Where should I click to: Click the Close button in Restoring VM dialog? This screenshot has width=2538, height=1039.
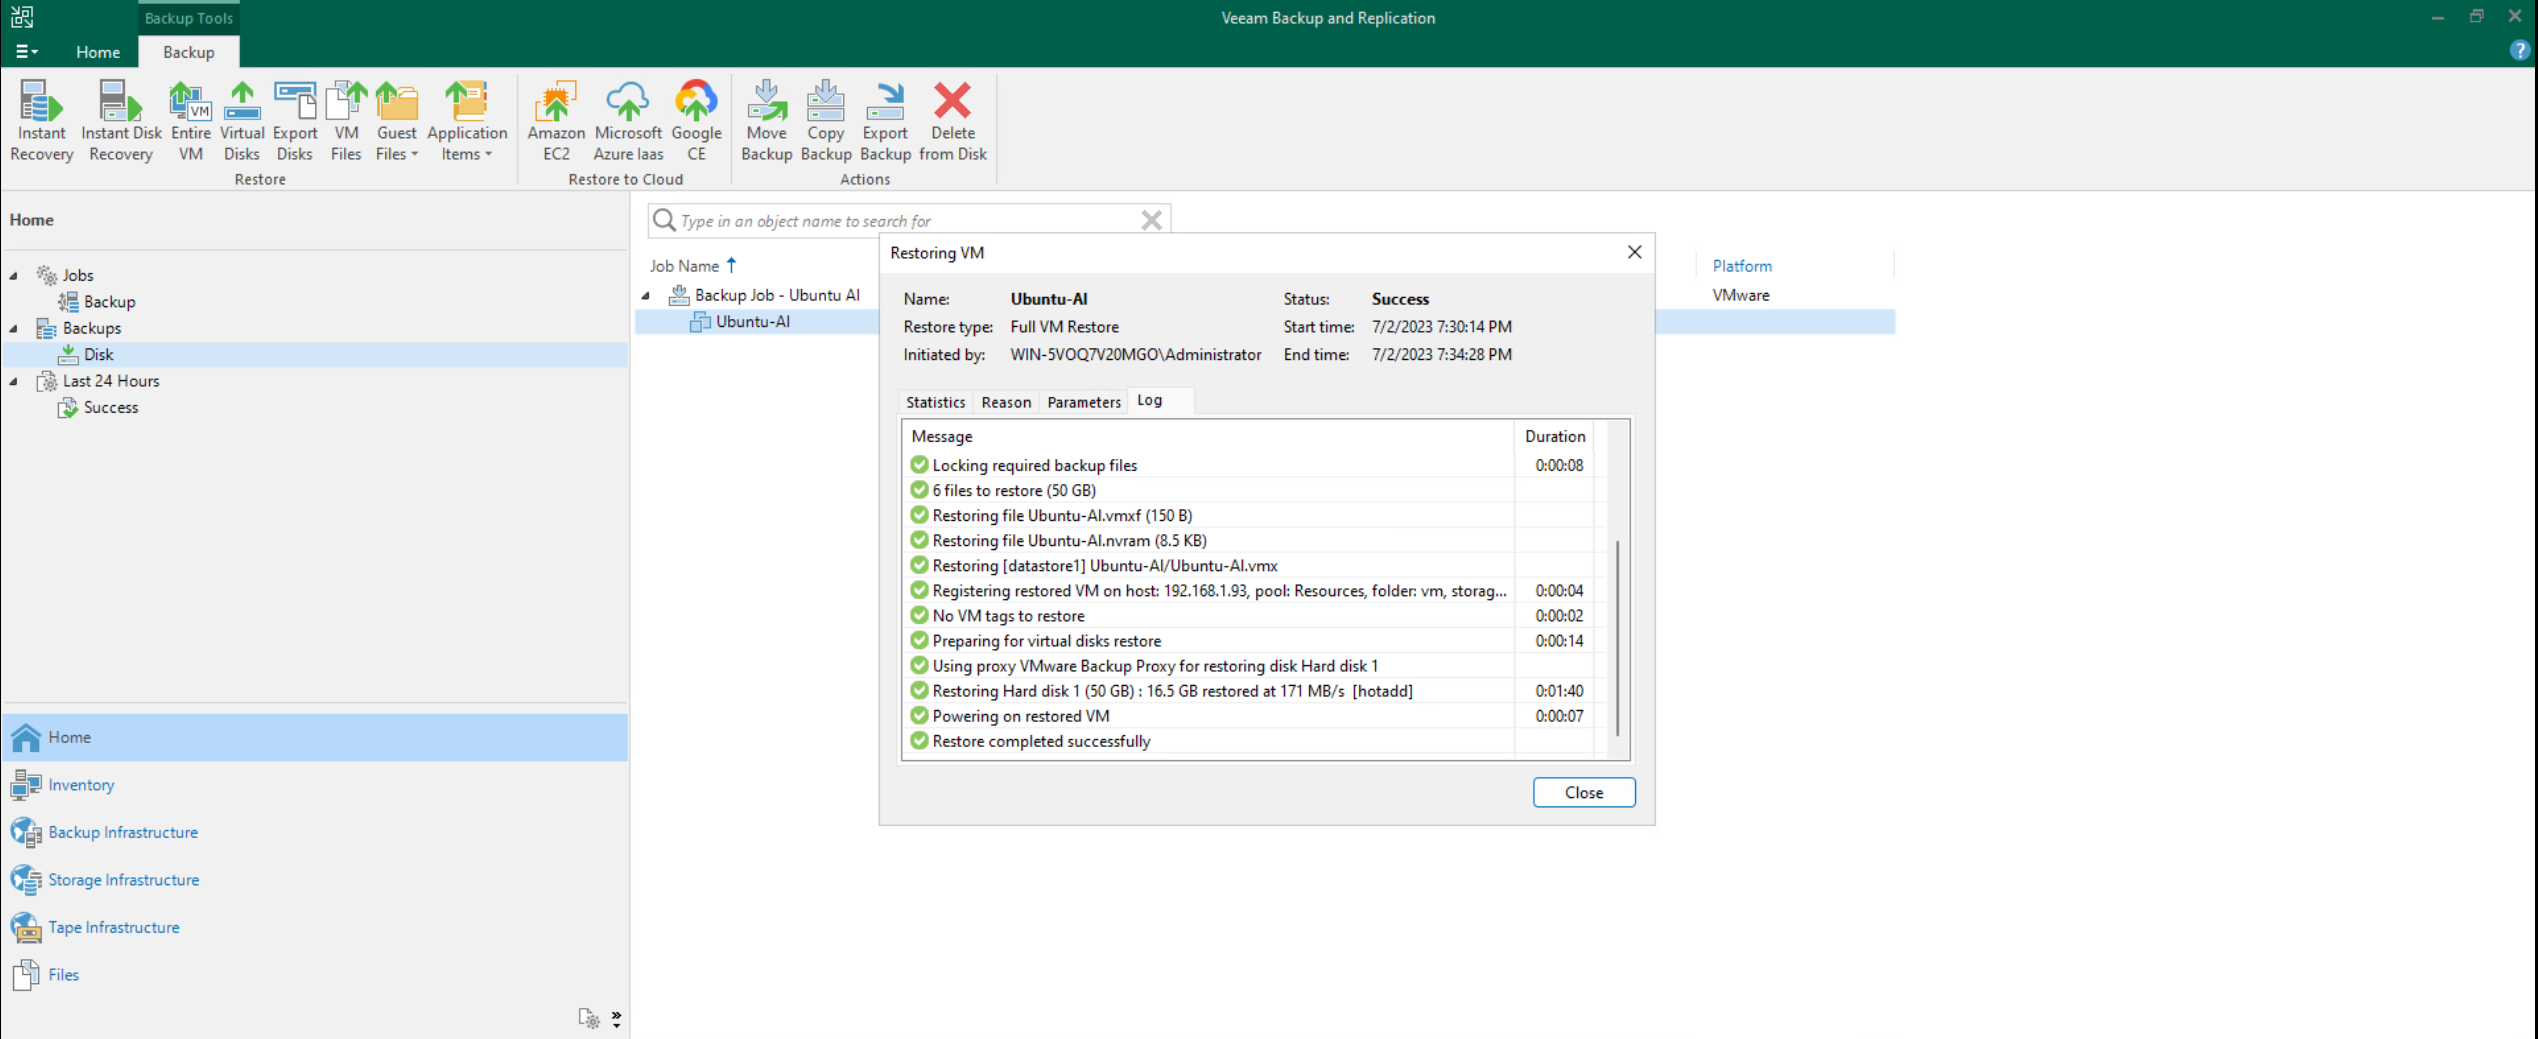1583,792
